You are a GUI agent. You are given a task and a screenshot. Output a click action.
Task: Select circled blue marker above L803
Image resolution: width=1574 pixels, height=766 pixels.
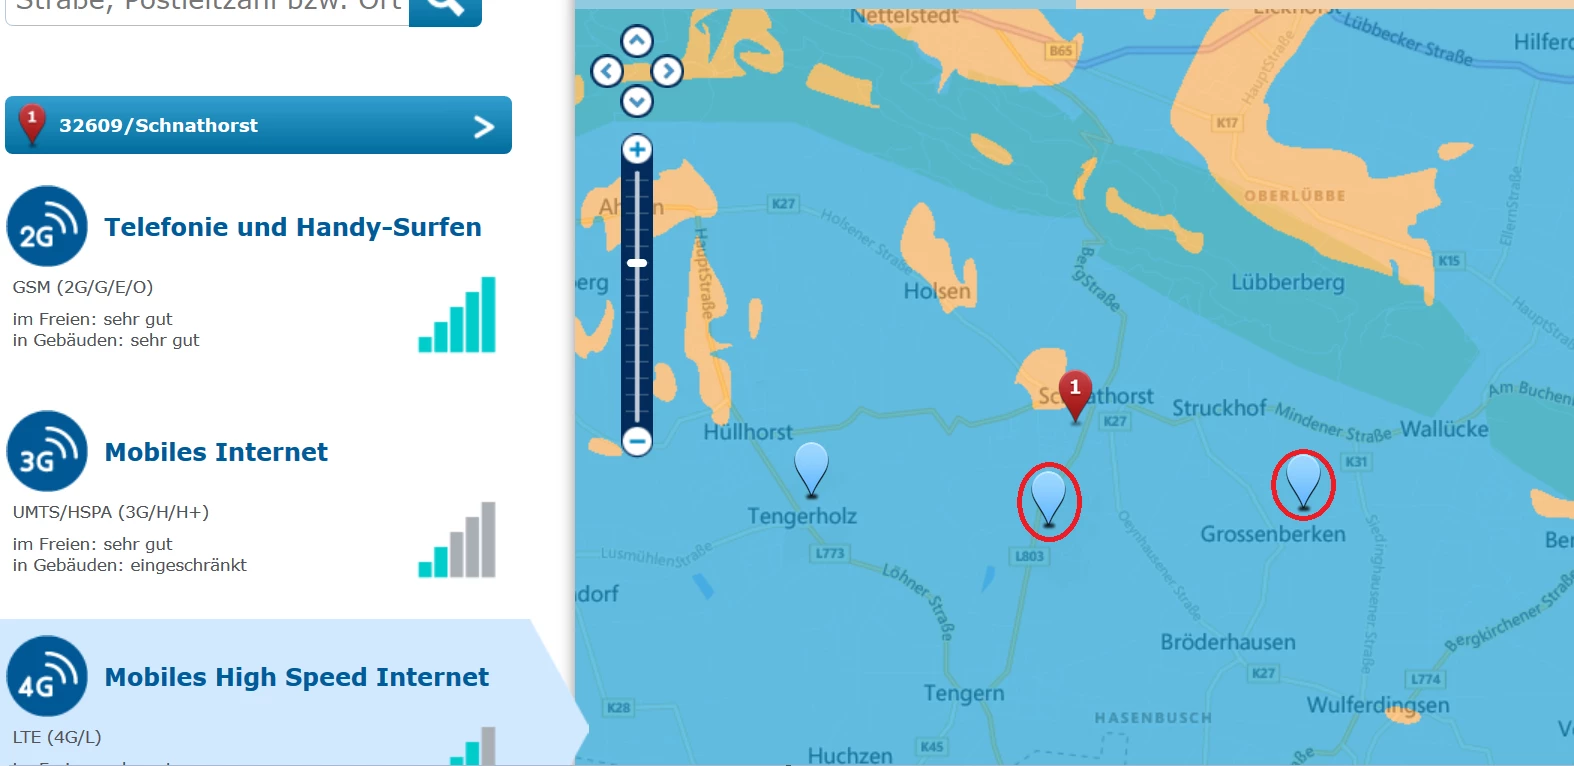[1048, 499]
